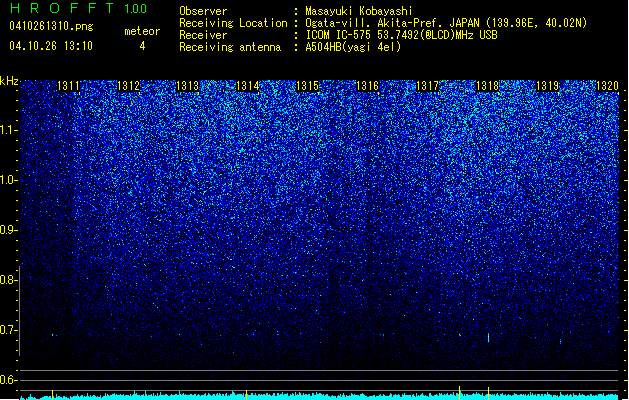Click the 0.9 kHz axis label

pyautogui.click(x=8, y=230)
